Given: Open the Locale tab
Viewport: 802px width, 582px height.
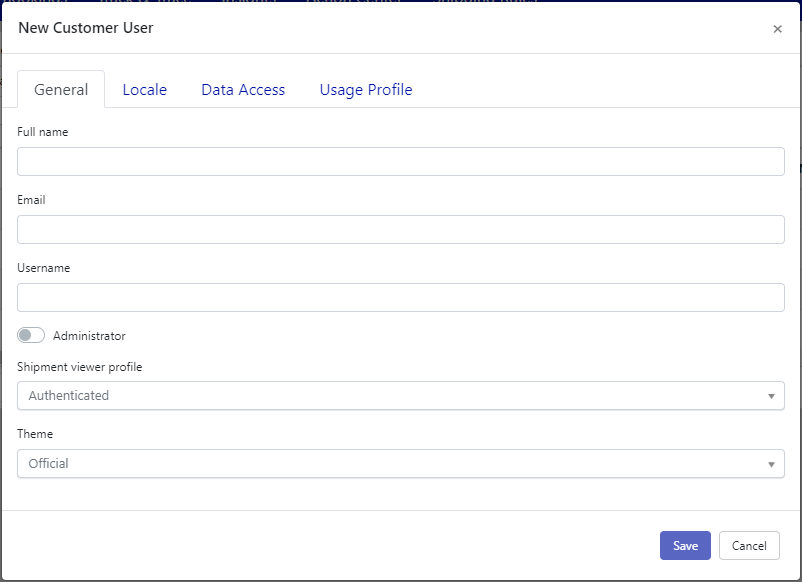Looking at the screenshot, I should pos(144,89).
